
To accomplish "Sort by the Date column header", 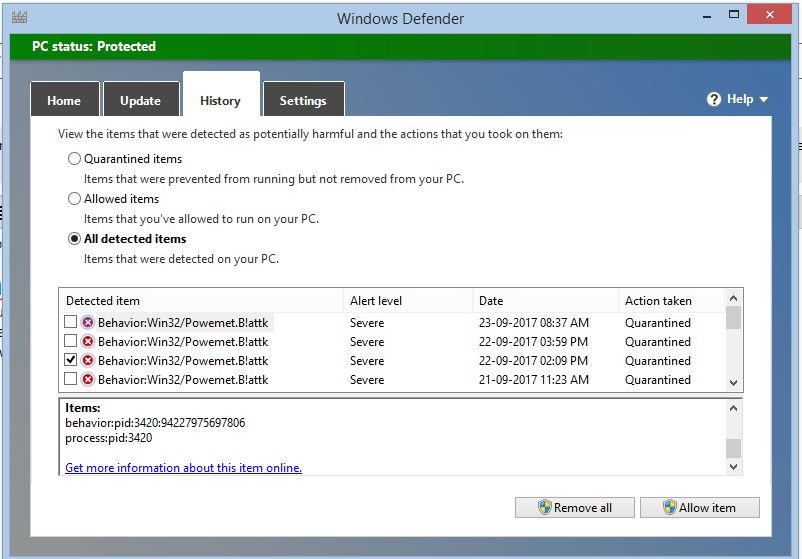I will coord(545,301).
